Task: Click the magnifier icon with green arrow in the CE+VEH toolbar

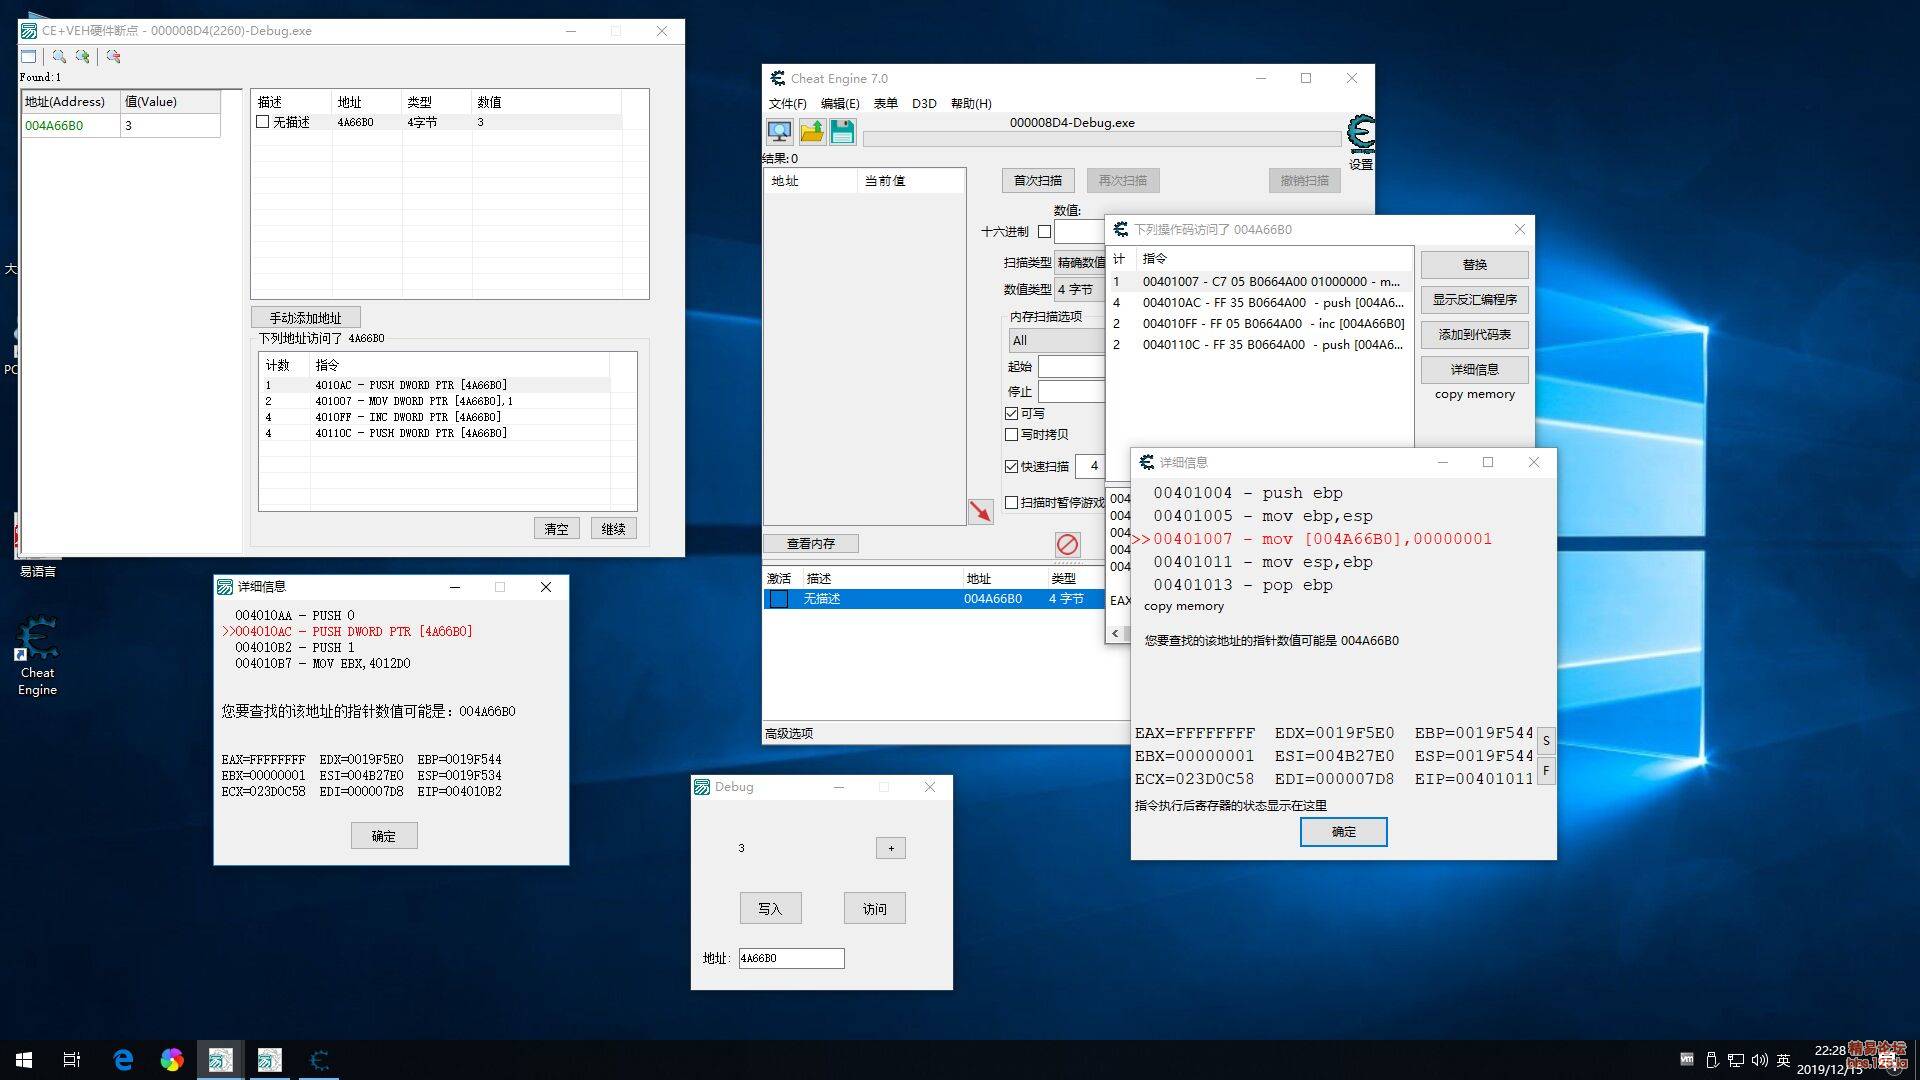Action: click(83, 57)
